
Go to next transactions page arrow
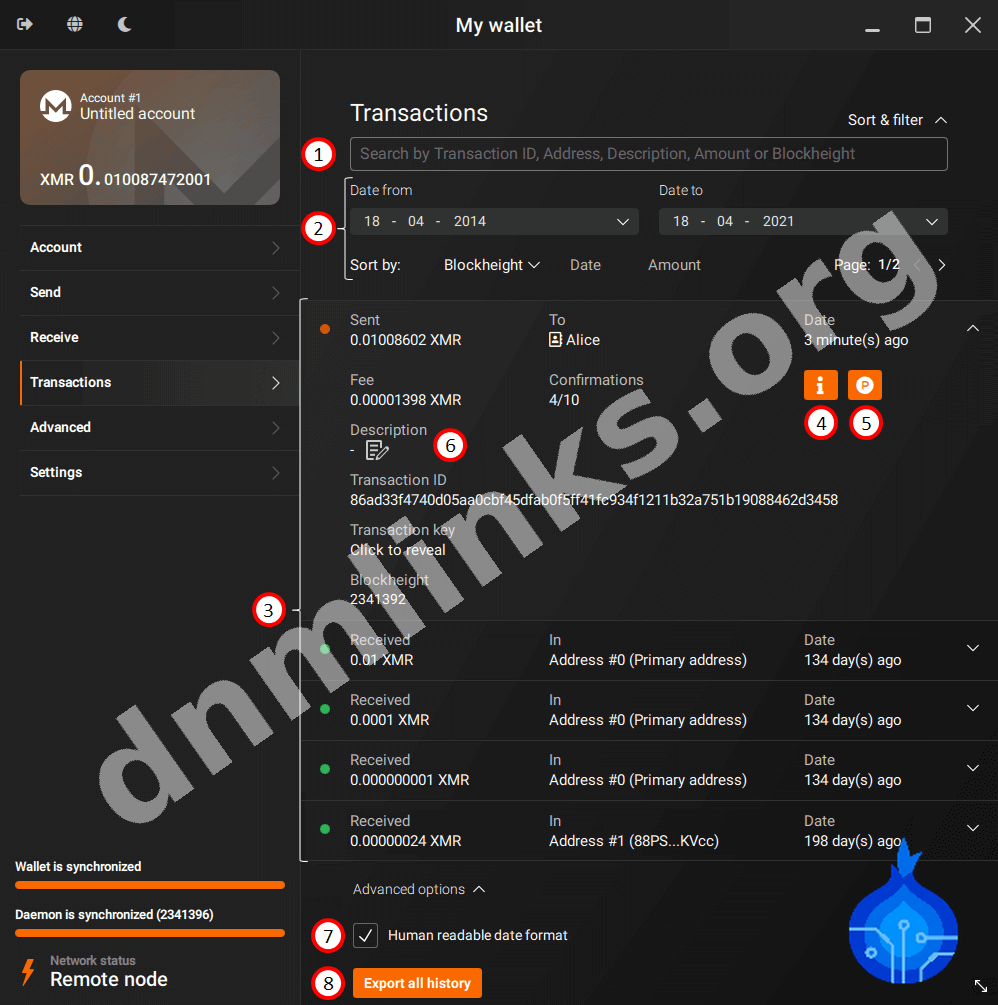pyautogui.click(x=941, y=265)
